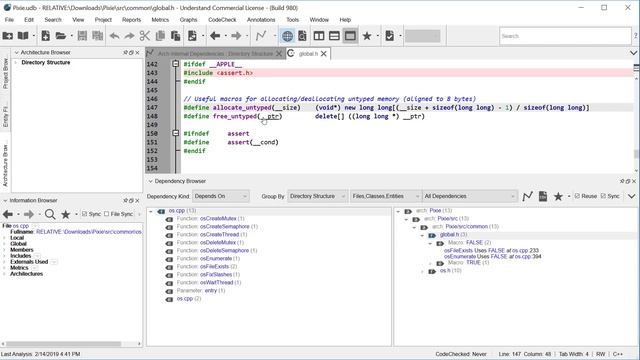The image size is (640, 360).
Task: Click the toolbar Search input field
Action: [x=565, y=36]
